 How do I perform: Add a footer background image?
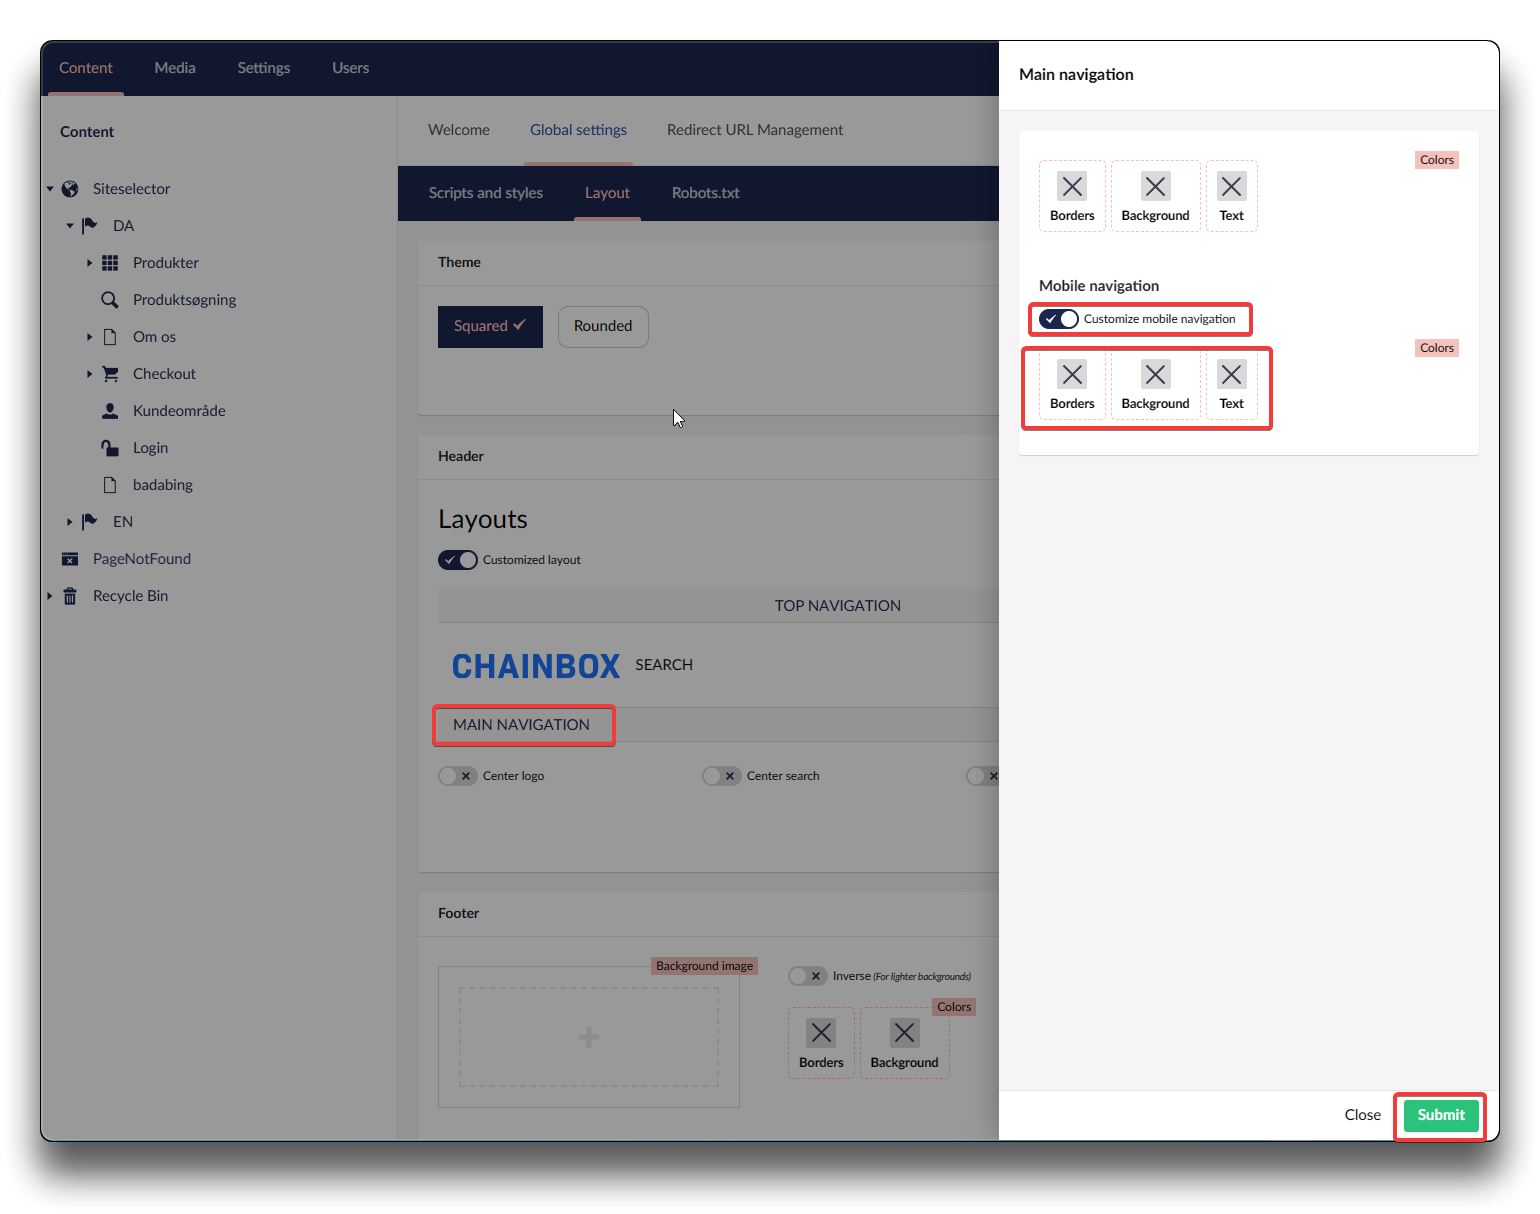coord(588,1037)
